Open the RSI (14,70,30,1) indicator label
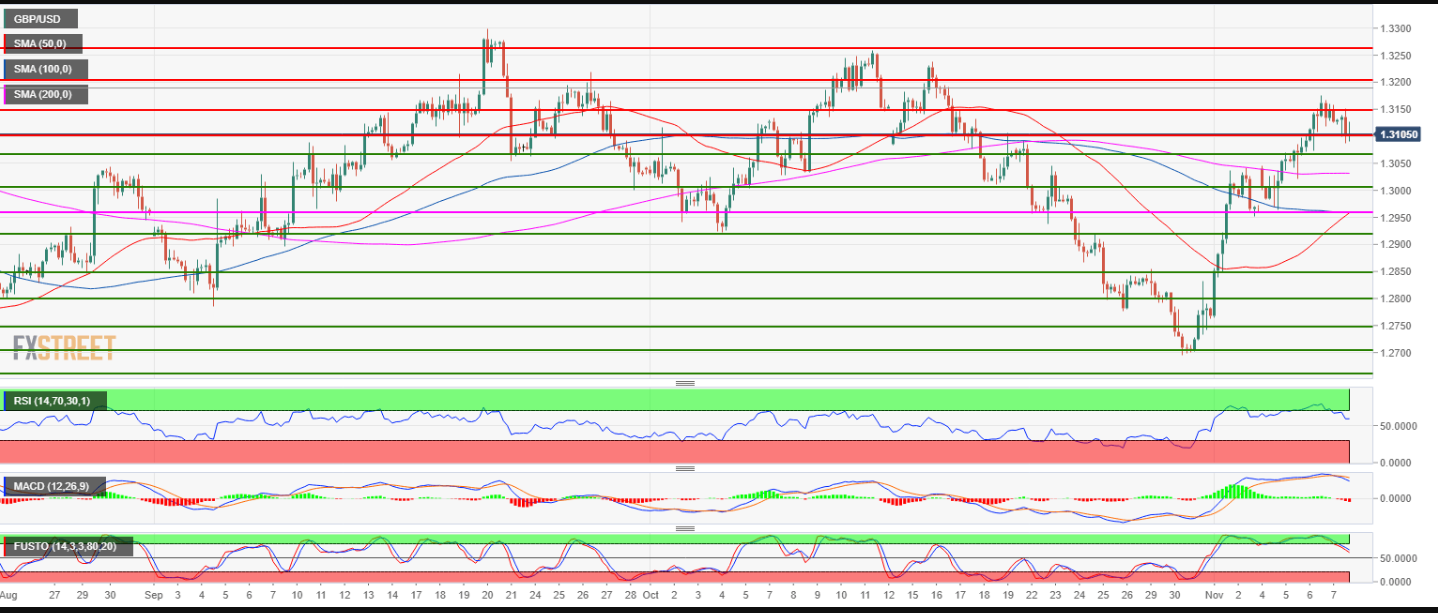Viewport: 1438px width, 613px height. [x=53, y=401]
